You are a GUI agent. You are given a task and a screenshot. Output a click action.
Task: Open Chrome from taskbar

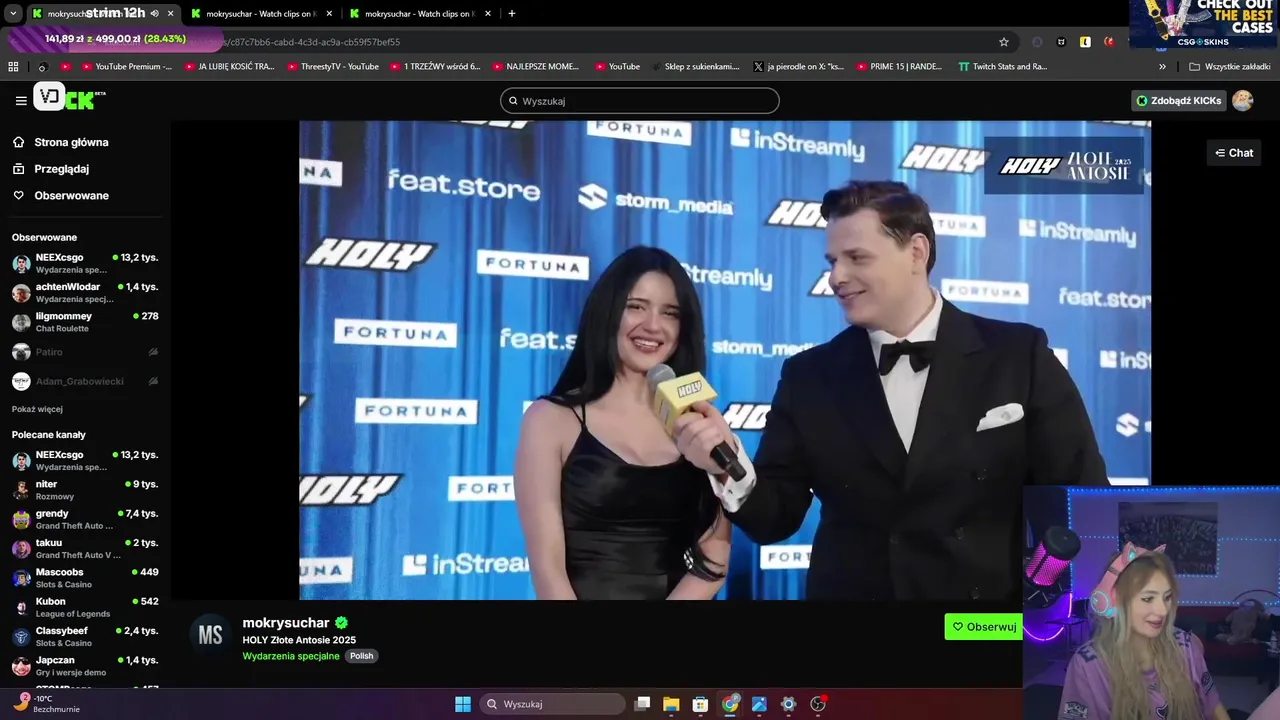tap(730, 704)
